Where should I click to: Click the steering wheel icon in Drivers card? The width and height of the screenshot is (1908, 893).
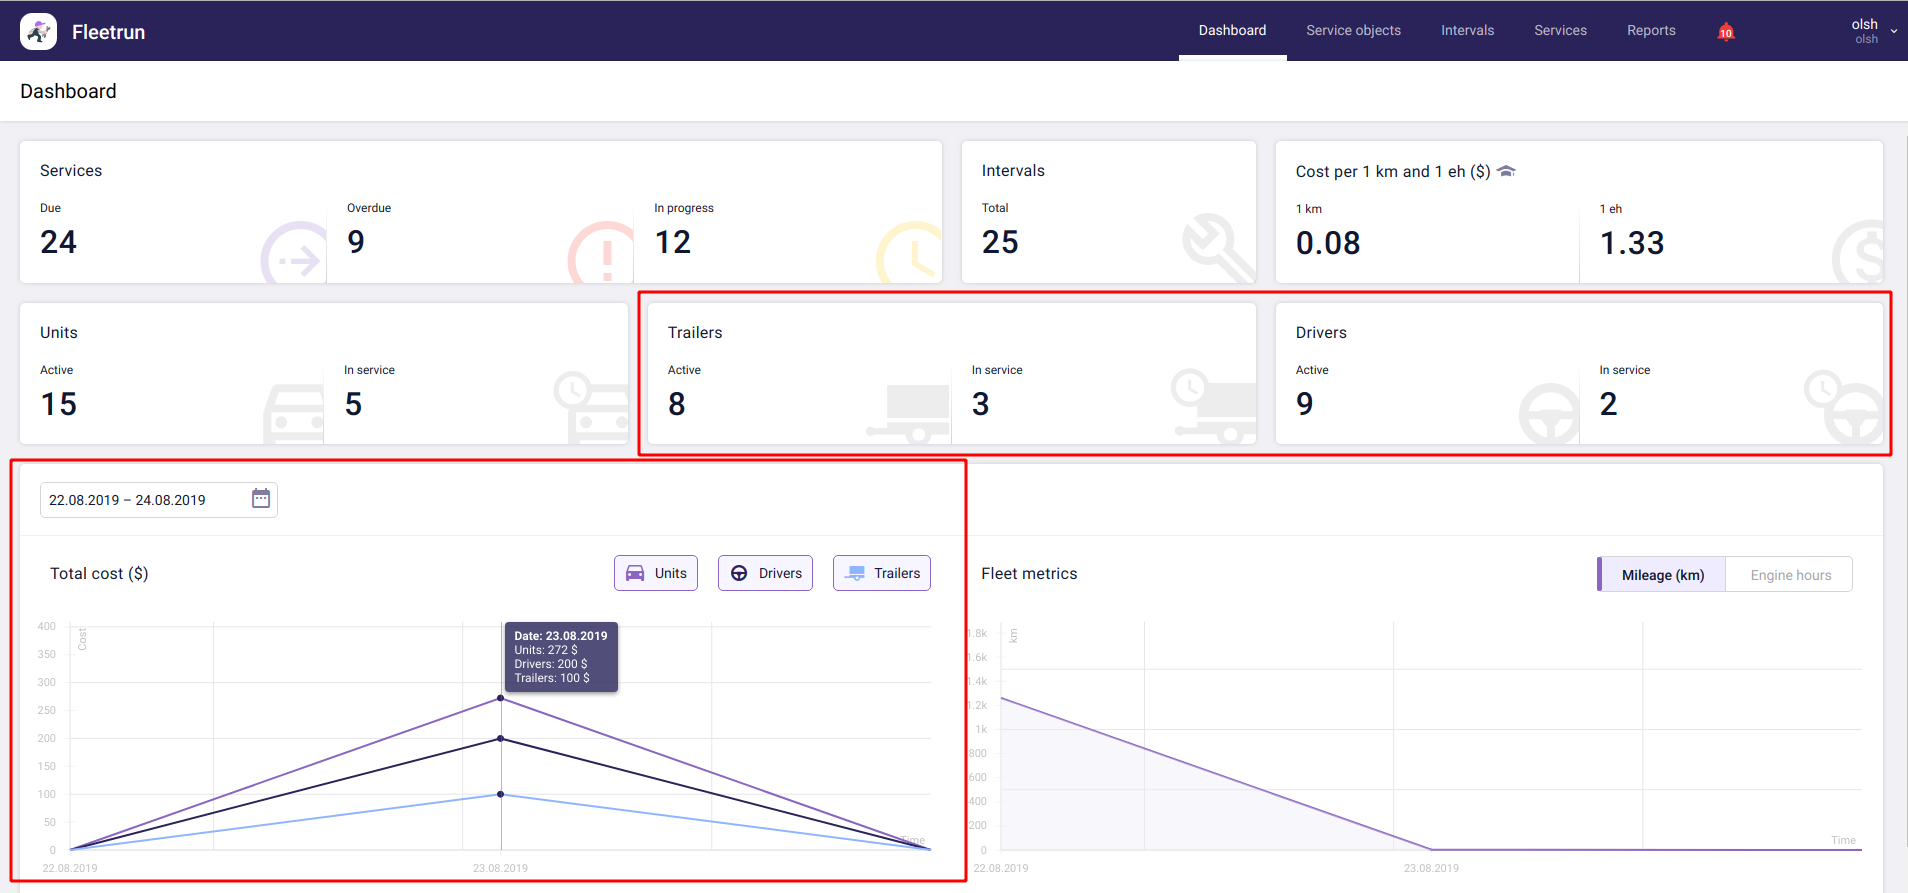[1548, 413]
